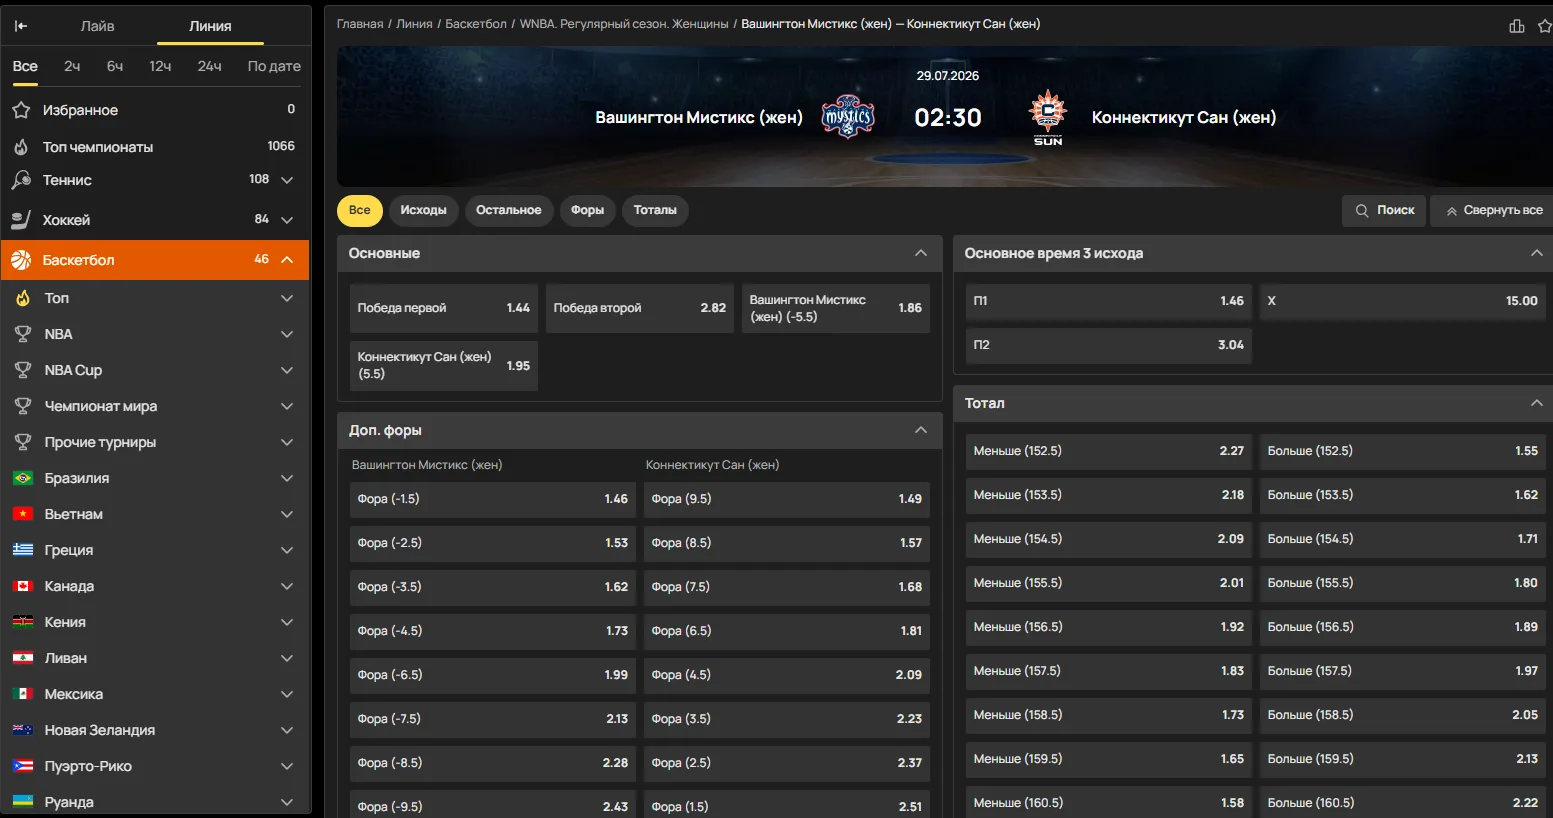Pick Меньше (157.5) total at 1.83
The image size is (1553, 818).
tap(1109, 671)
